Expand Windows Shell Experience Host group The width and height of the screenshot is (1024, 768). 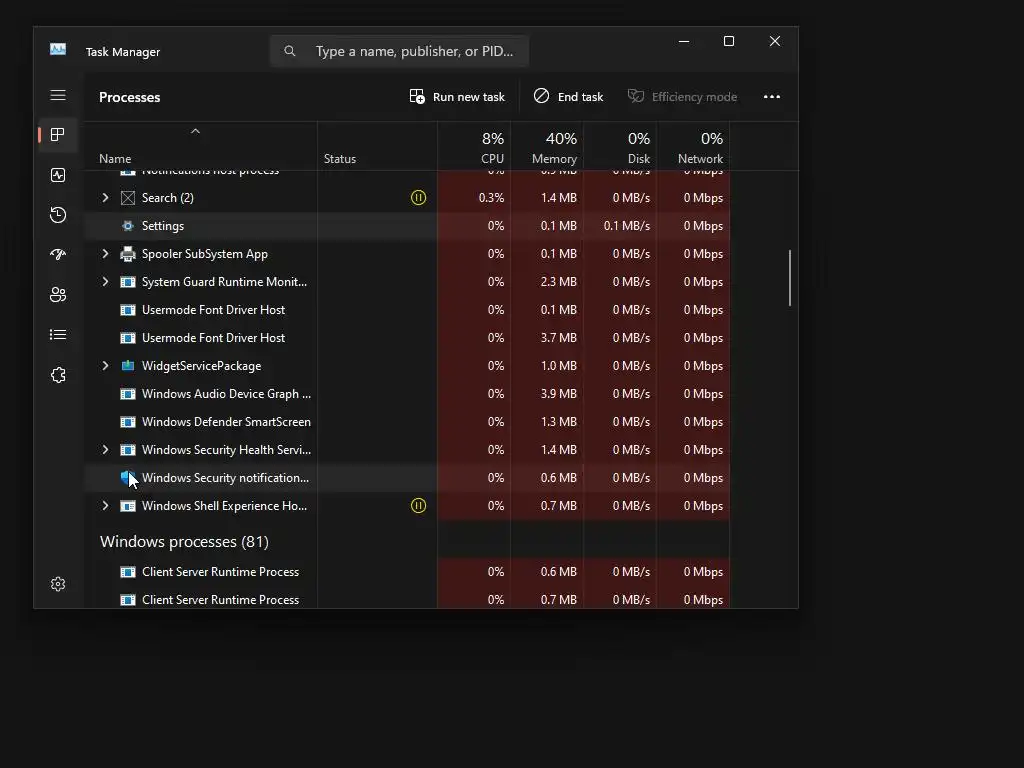tap(105, 505)
